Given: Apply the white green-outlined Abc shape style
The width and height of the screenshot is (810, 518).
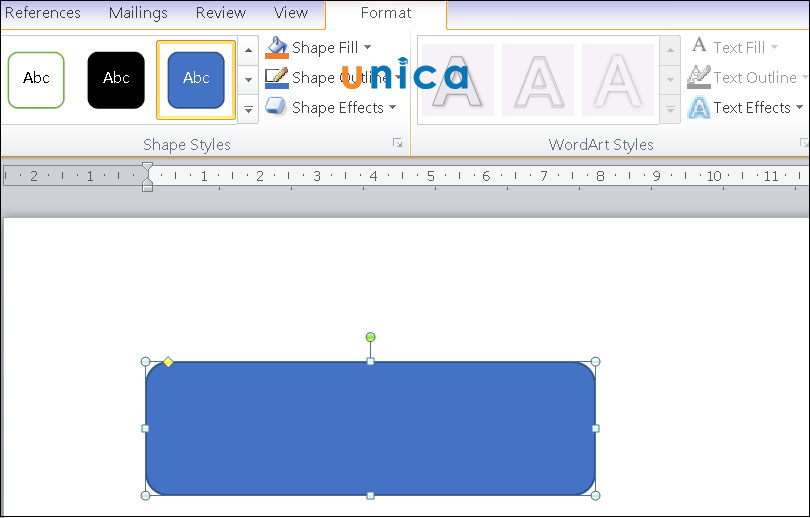Looking at the screenshot, I should pyautogui.click(x=36, y=80).
